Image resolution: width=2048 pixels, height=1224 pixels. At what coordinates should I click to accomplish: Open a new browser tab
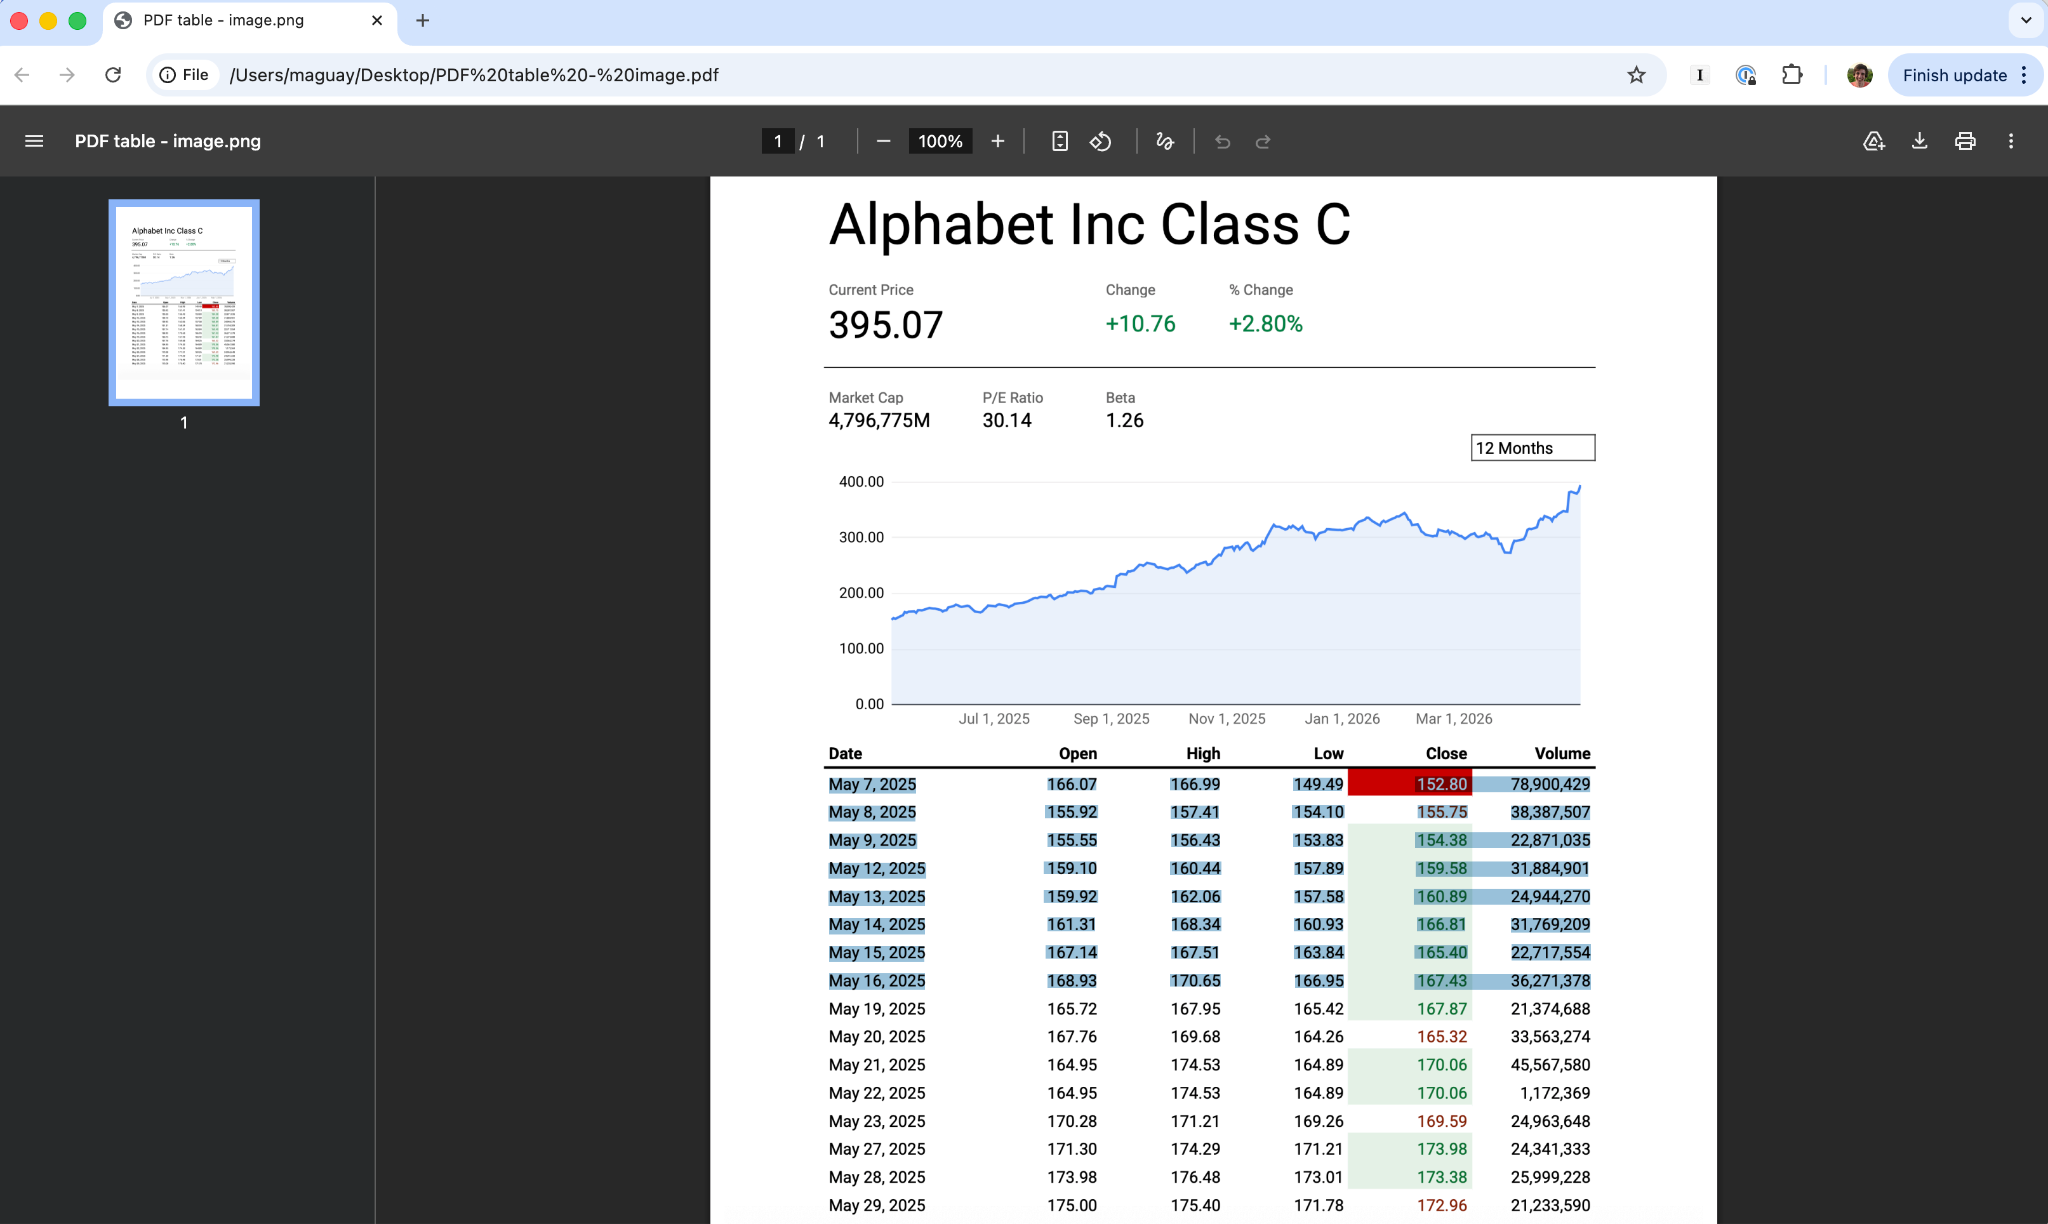tap(423, 20)
